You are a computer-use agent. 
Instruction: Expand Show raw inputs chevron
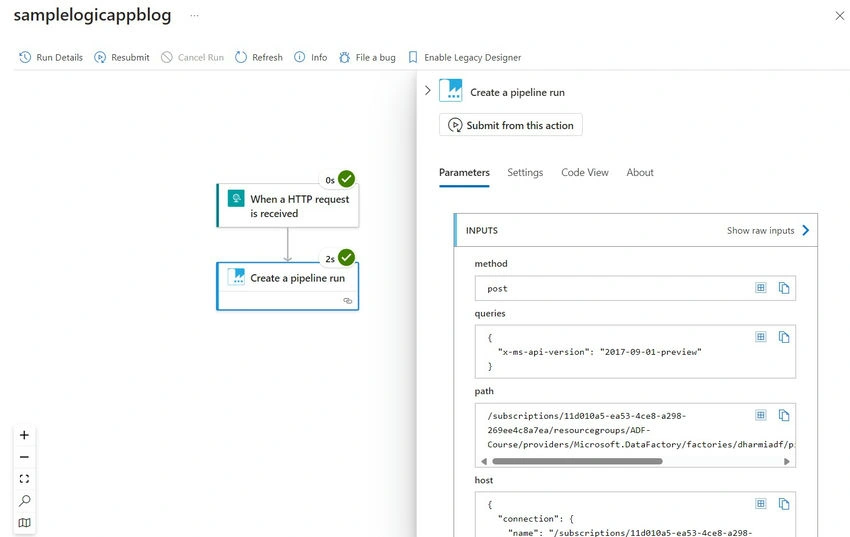(x=806, y=230)
